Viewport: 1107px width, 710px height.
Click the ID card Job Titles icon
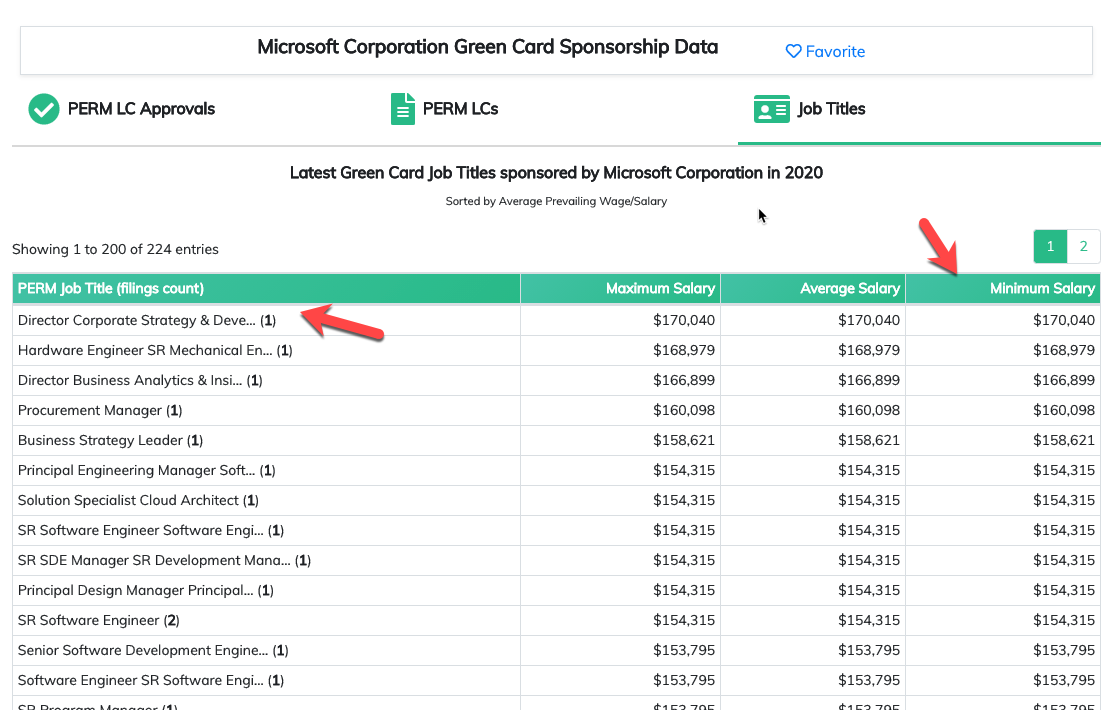[x=772, y=109]
